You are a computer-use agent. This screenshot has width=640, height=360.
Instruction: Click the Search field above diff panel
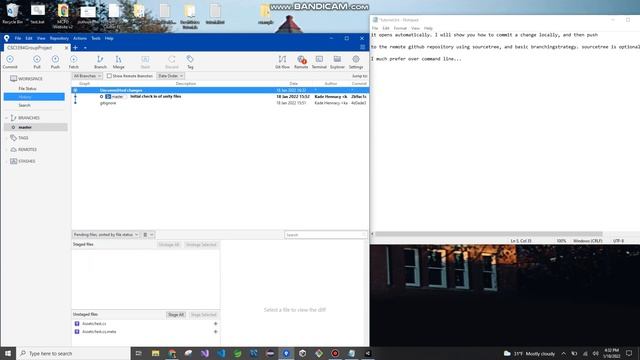click(x=325, y=235)
